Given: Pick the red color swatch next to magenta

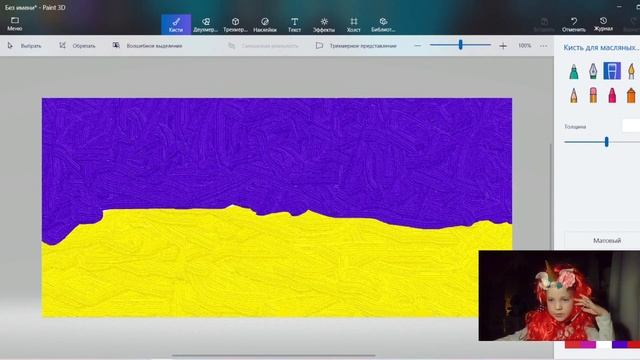Looking at the screenshot, I should pyautogui.click(x=572, y=344).
